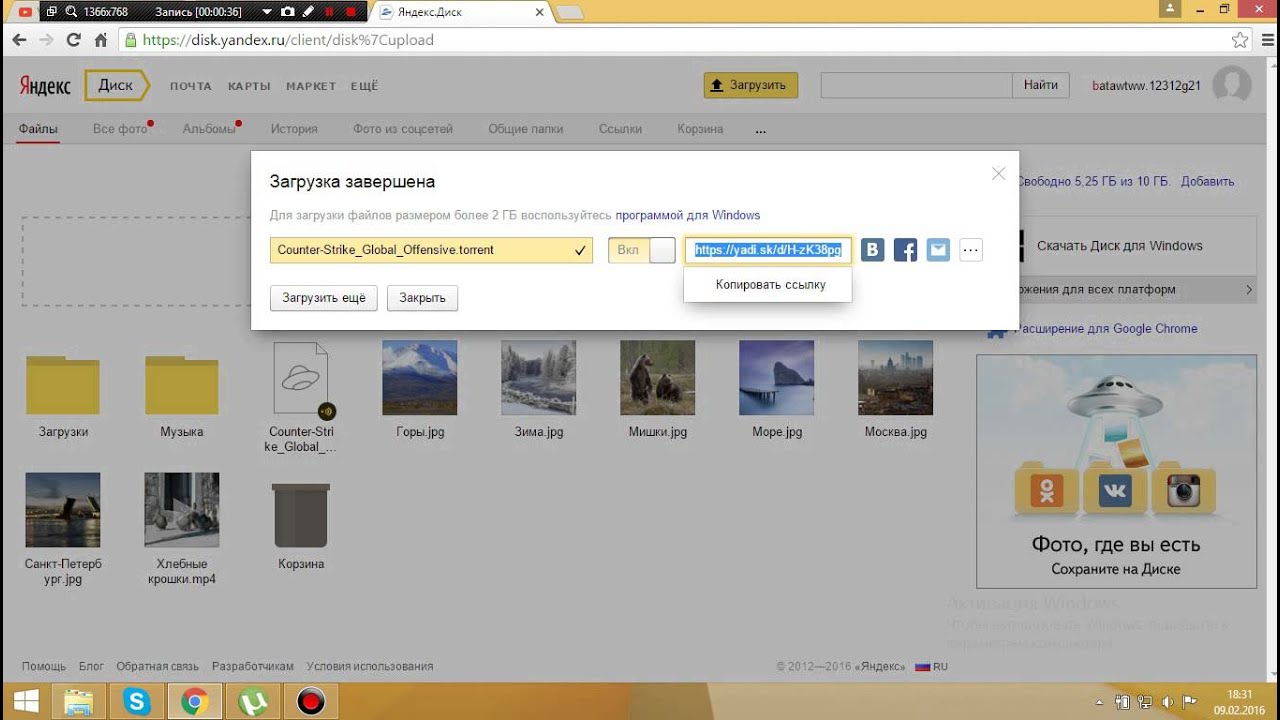Switch to Файлы tab

tap(38, 129)
